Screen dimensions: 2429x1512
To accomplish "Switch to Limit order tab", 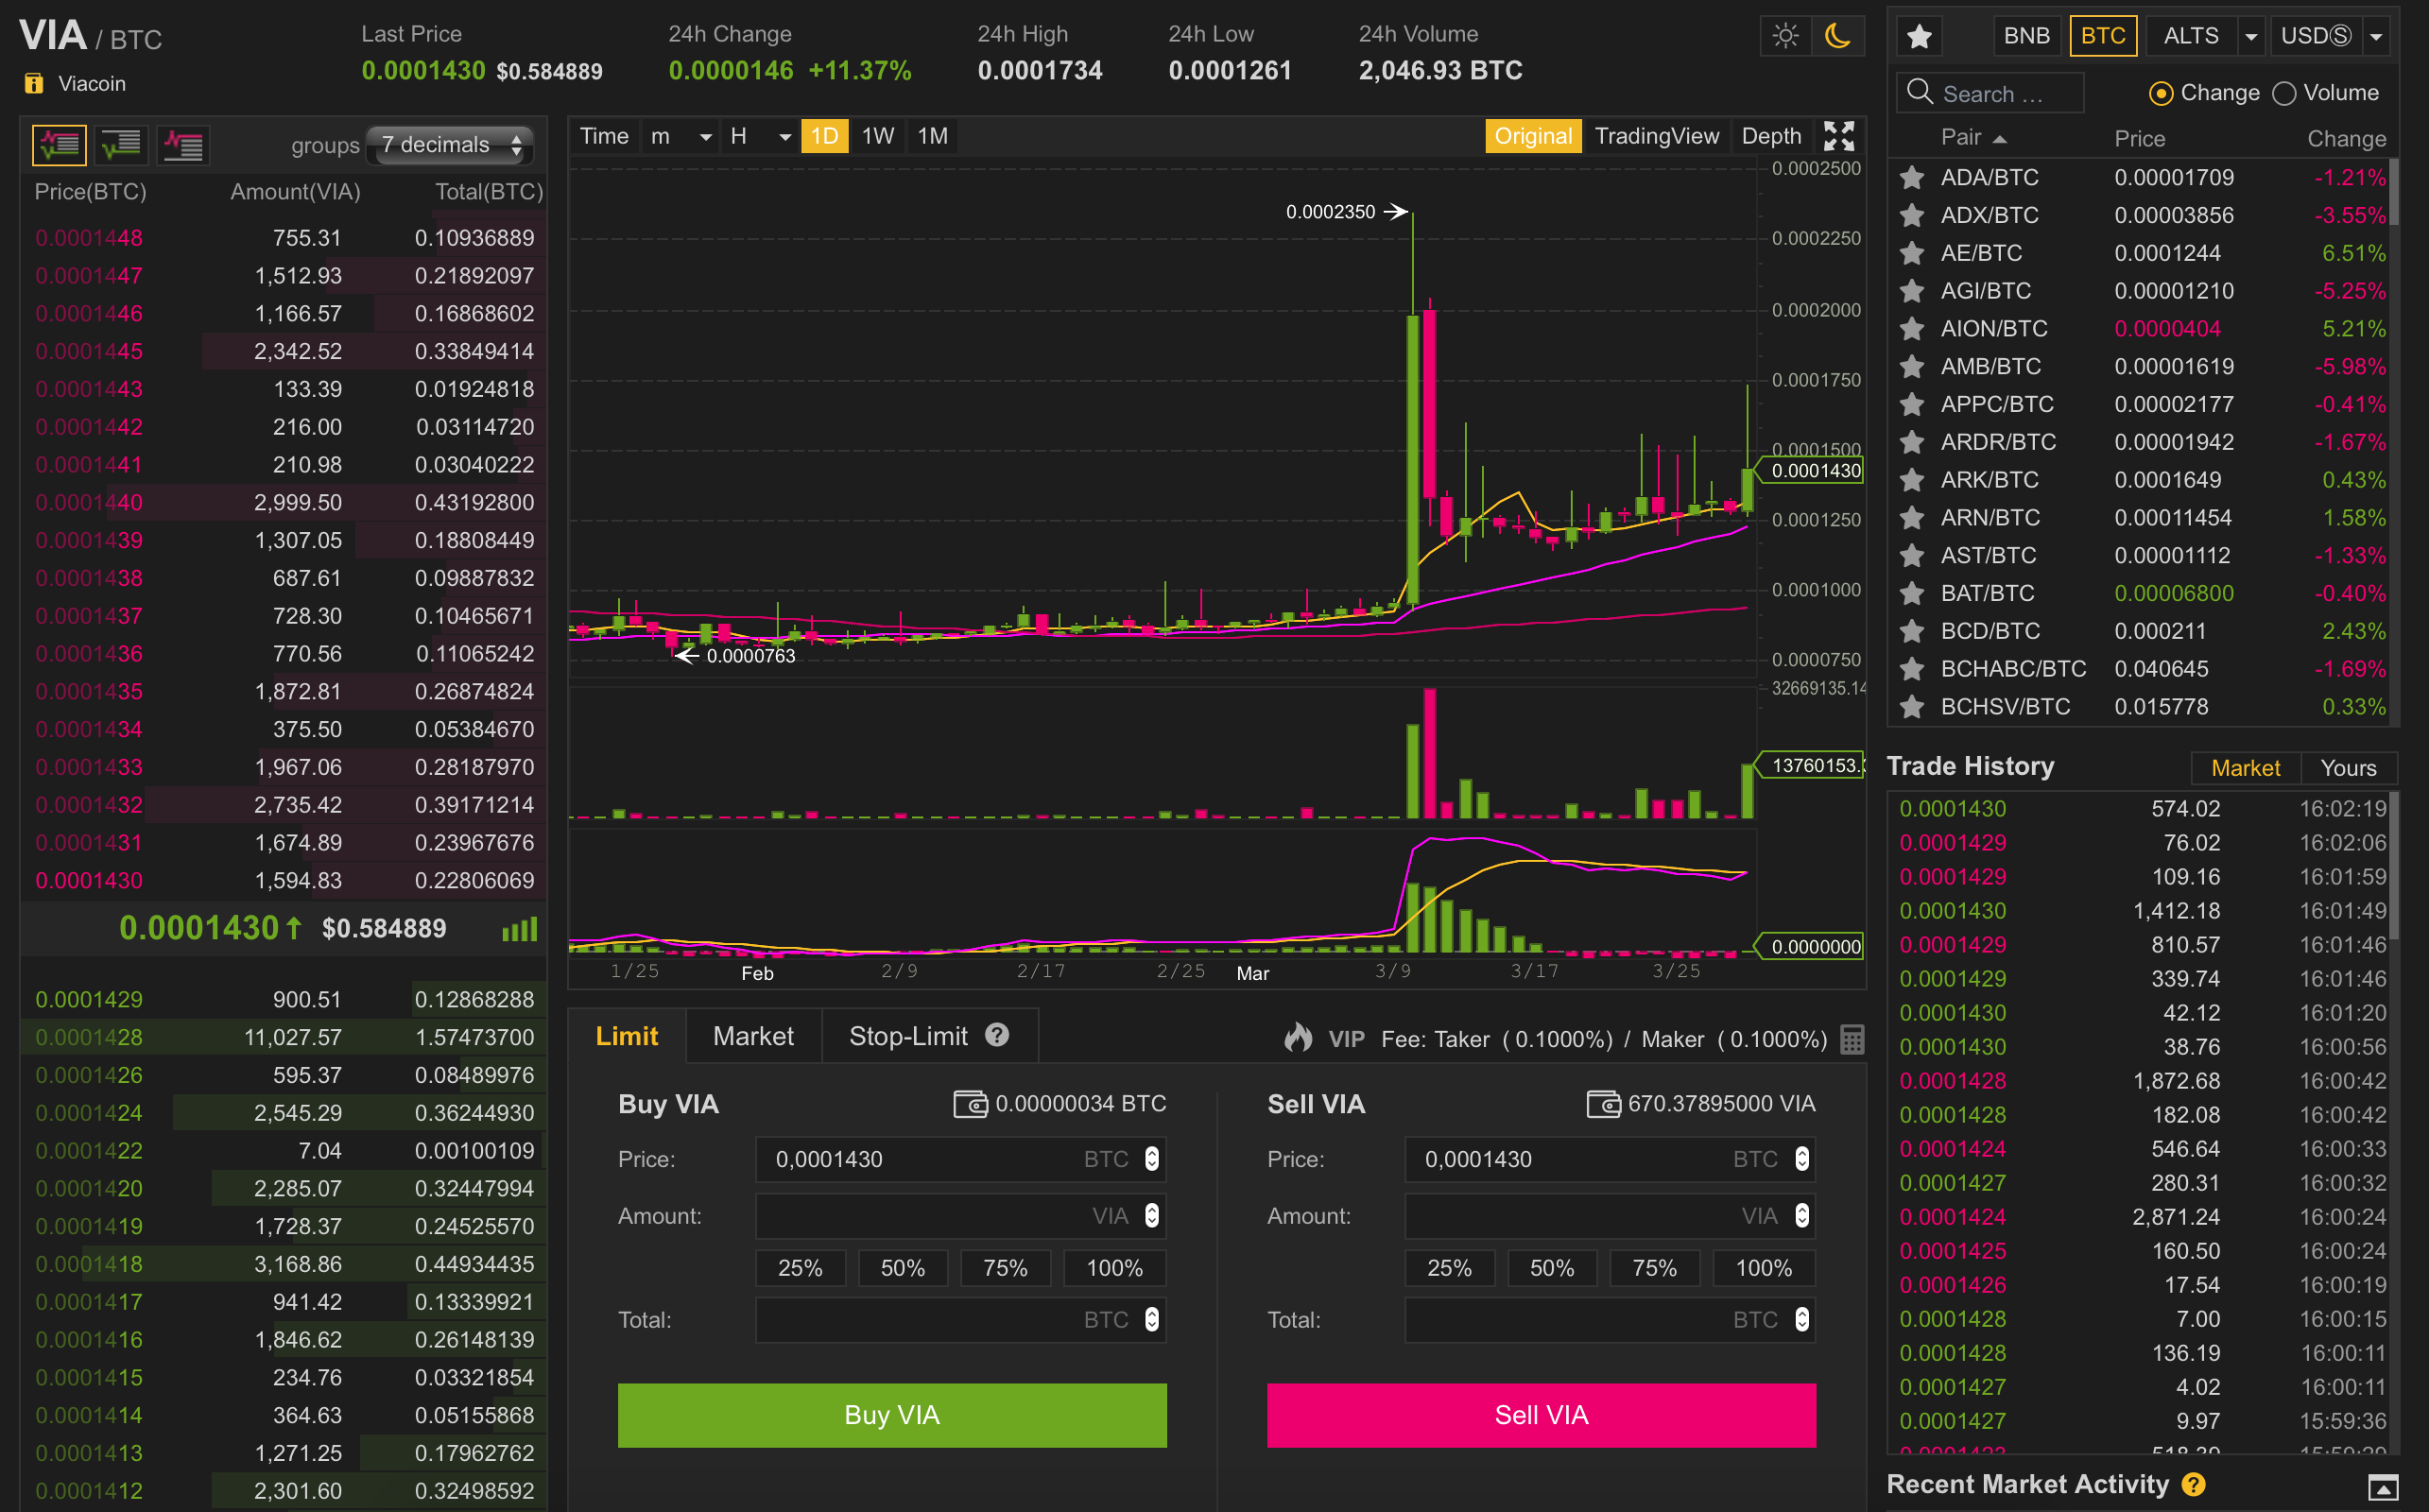I will coord(627,1036).
